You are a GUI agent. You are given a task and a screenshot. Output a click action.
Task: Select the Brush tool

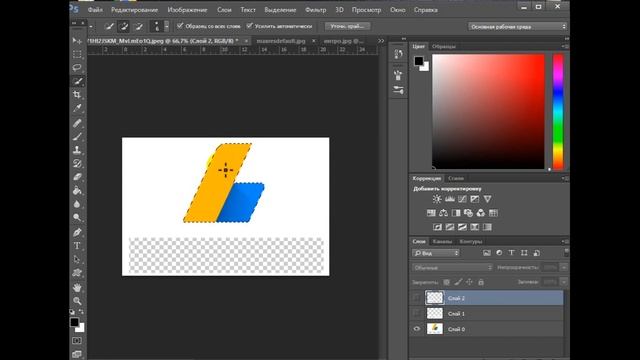(77, 137)
